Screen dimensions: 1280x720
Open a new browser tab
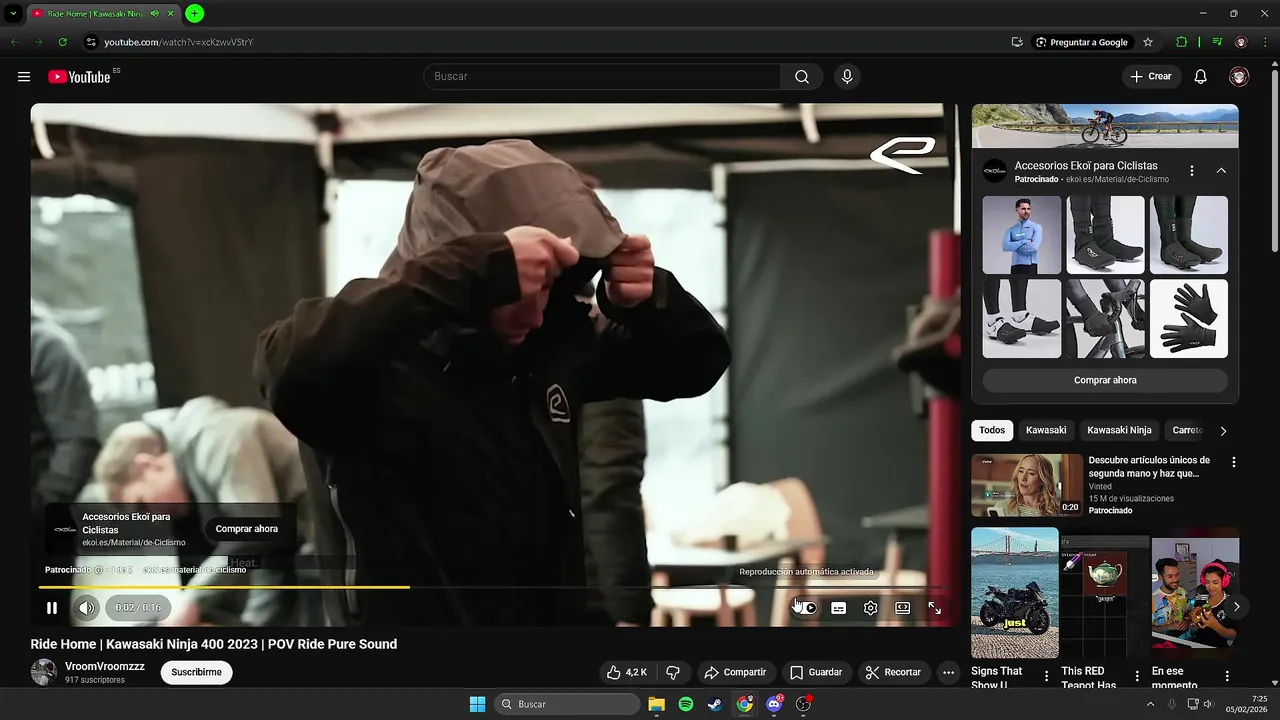[x=195, y=14]
